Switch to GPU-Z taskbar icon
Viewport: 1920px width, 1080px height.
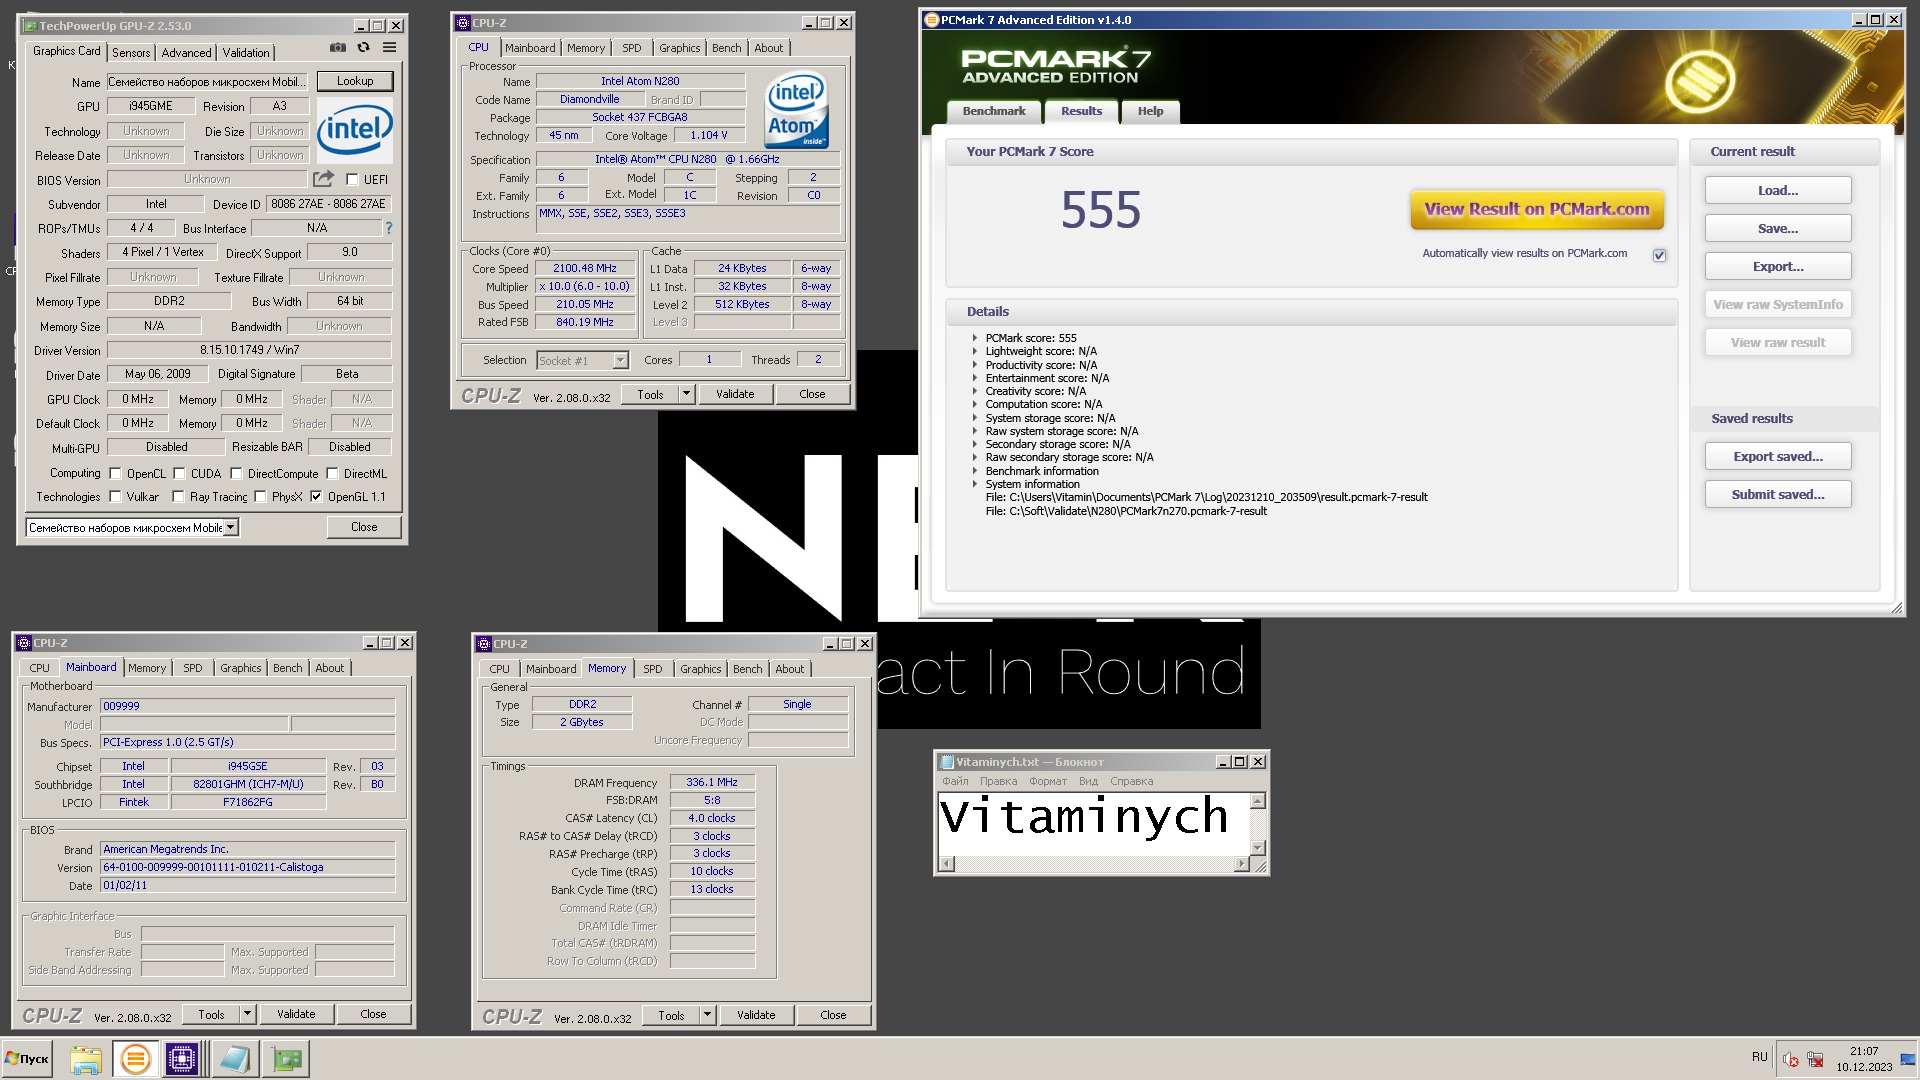coord(287,1059)
